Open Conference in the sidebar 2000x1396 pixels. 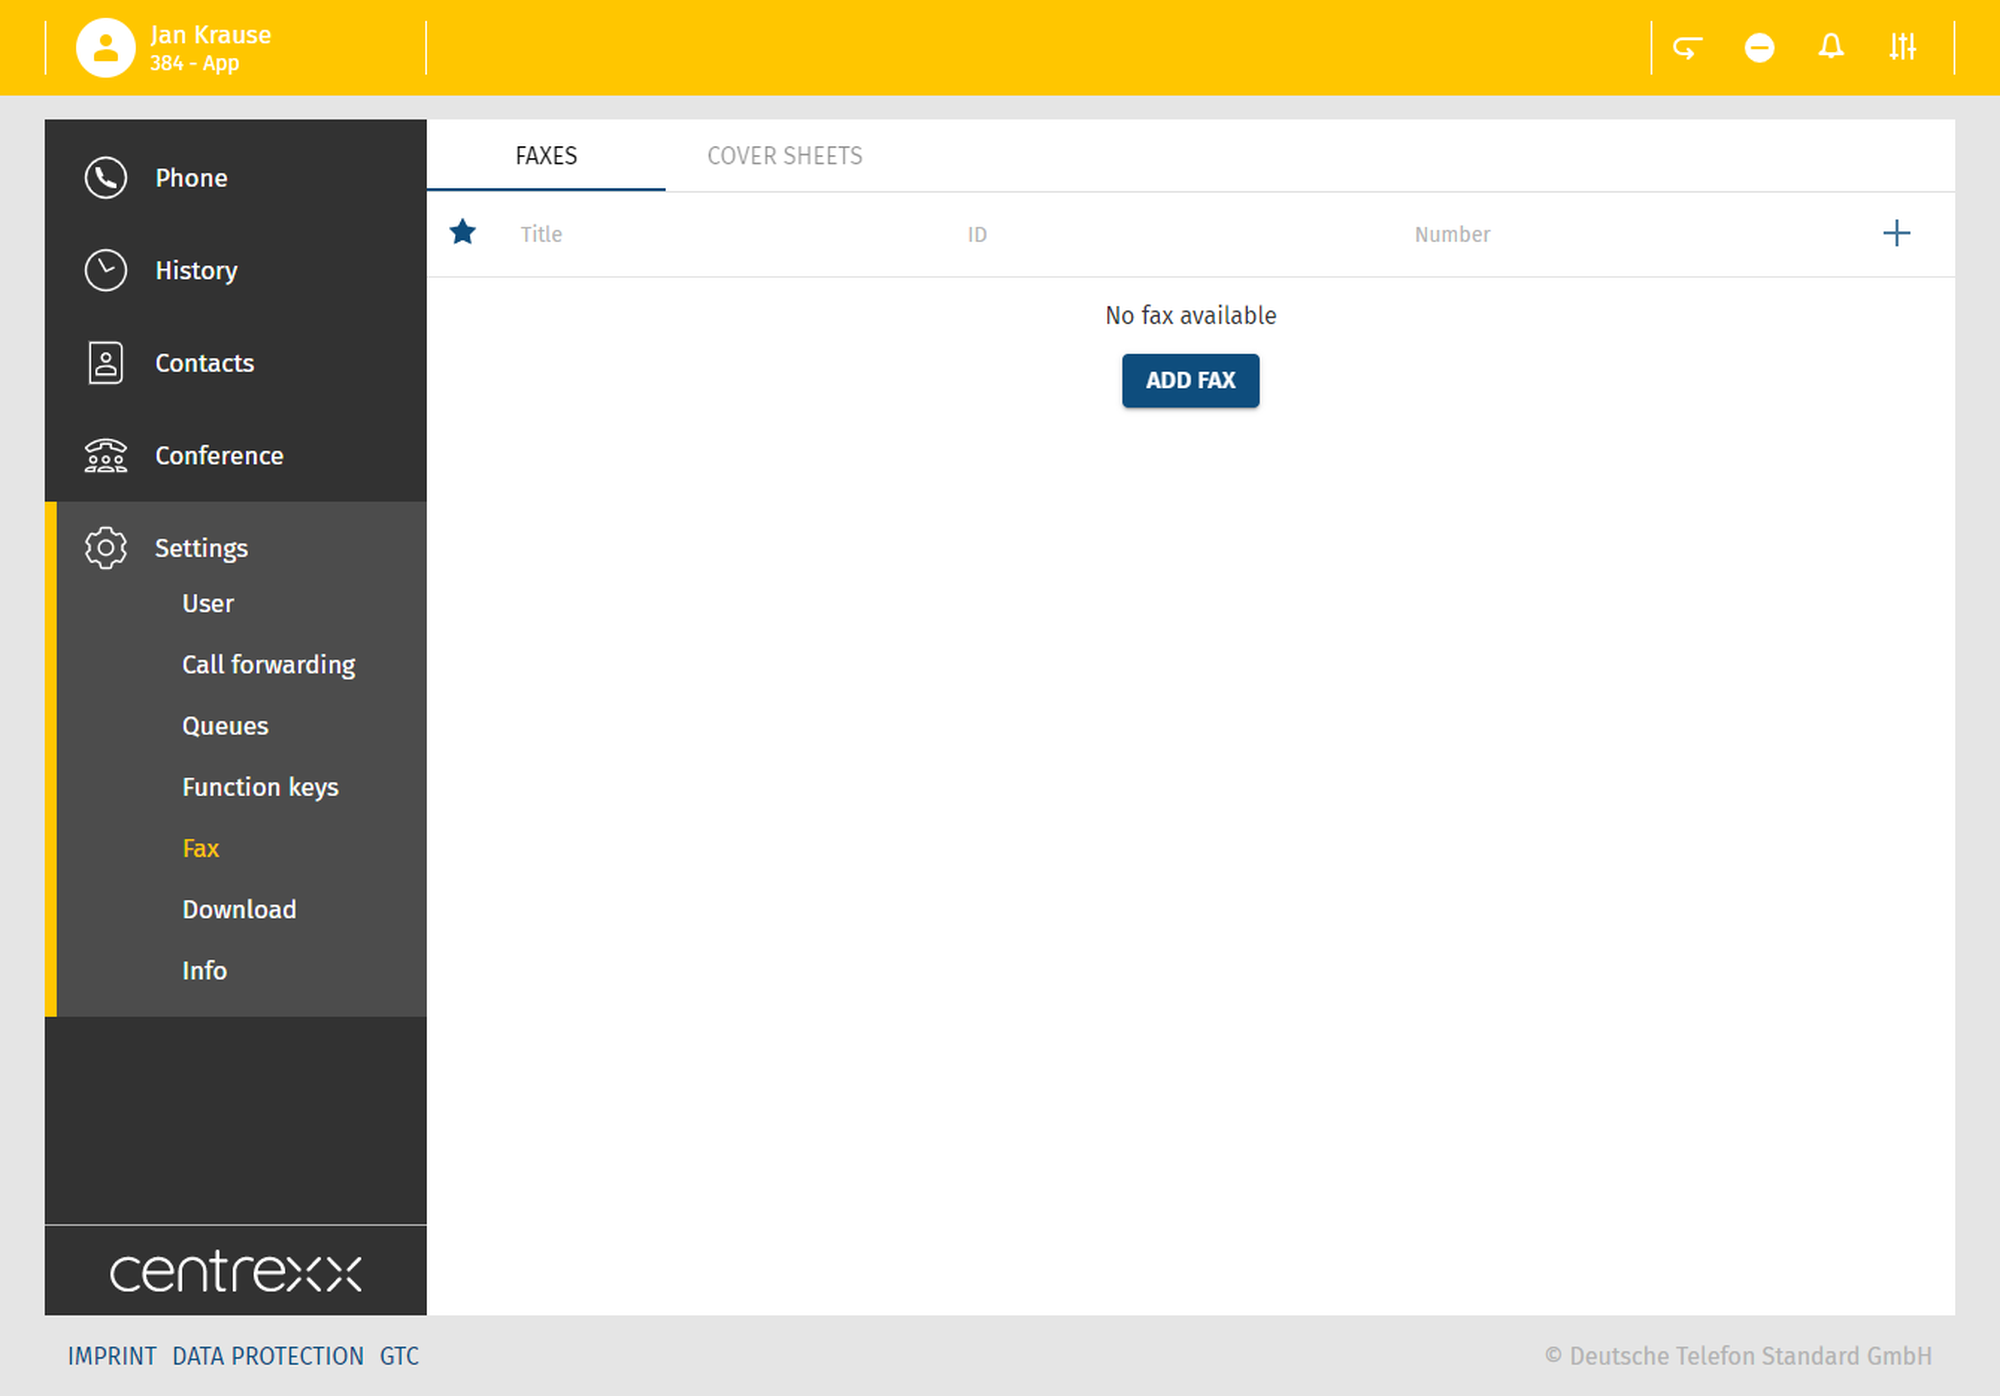coord(218,456)
